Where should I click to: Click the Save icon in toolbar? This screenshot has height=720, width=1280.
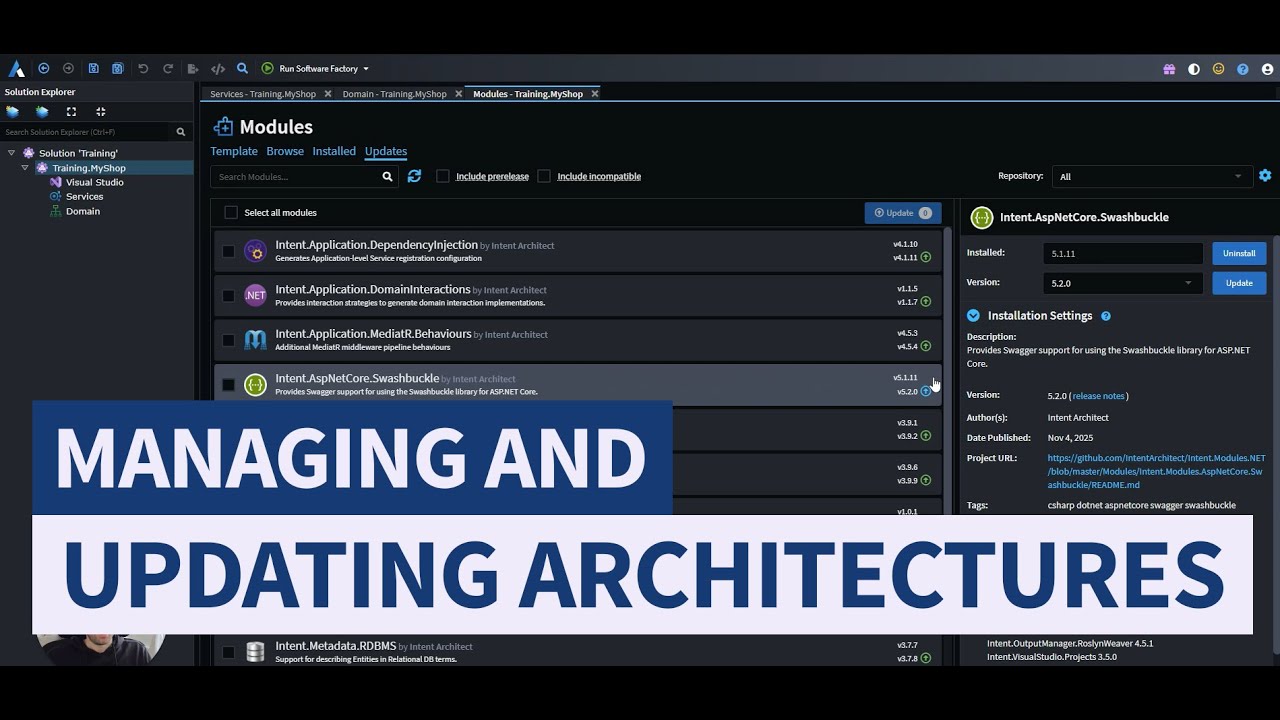93,69
